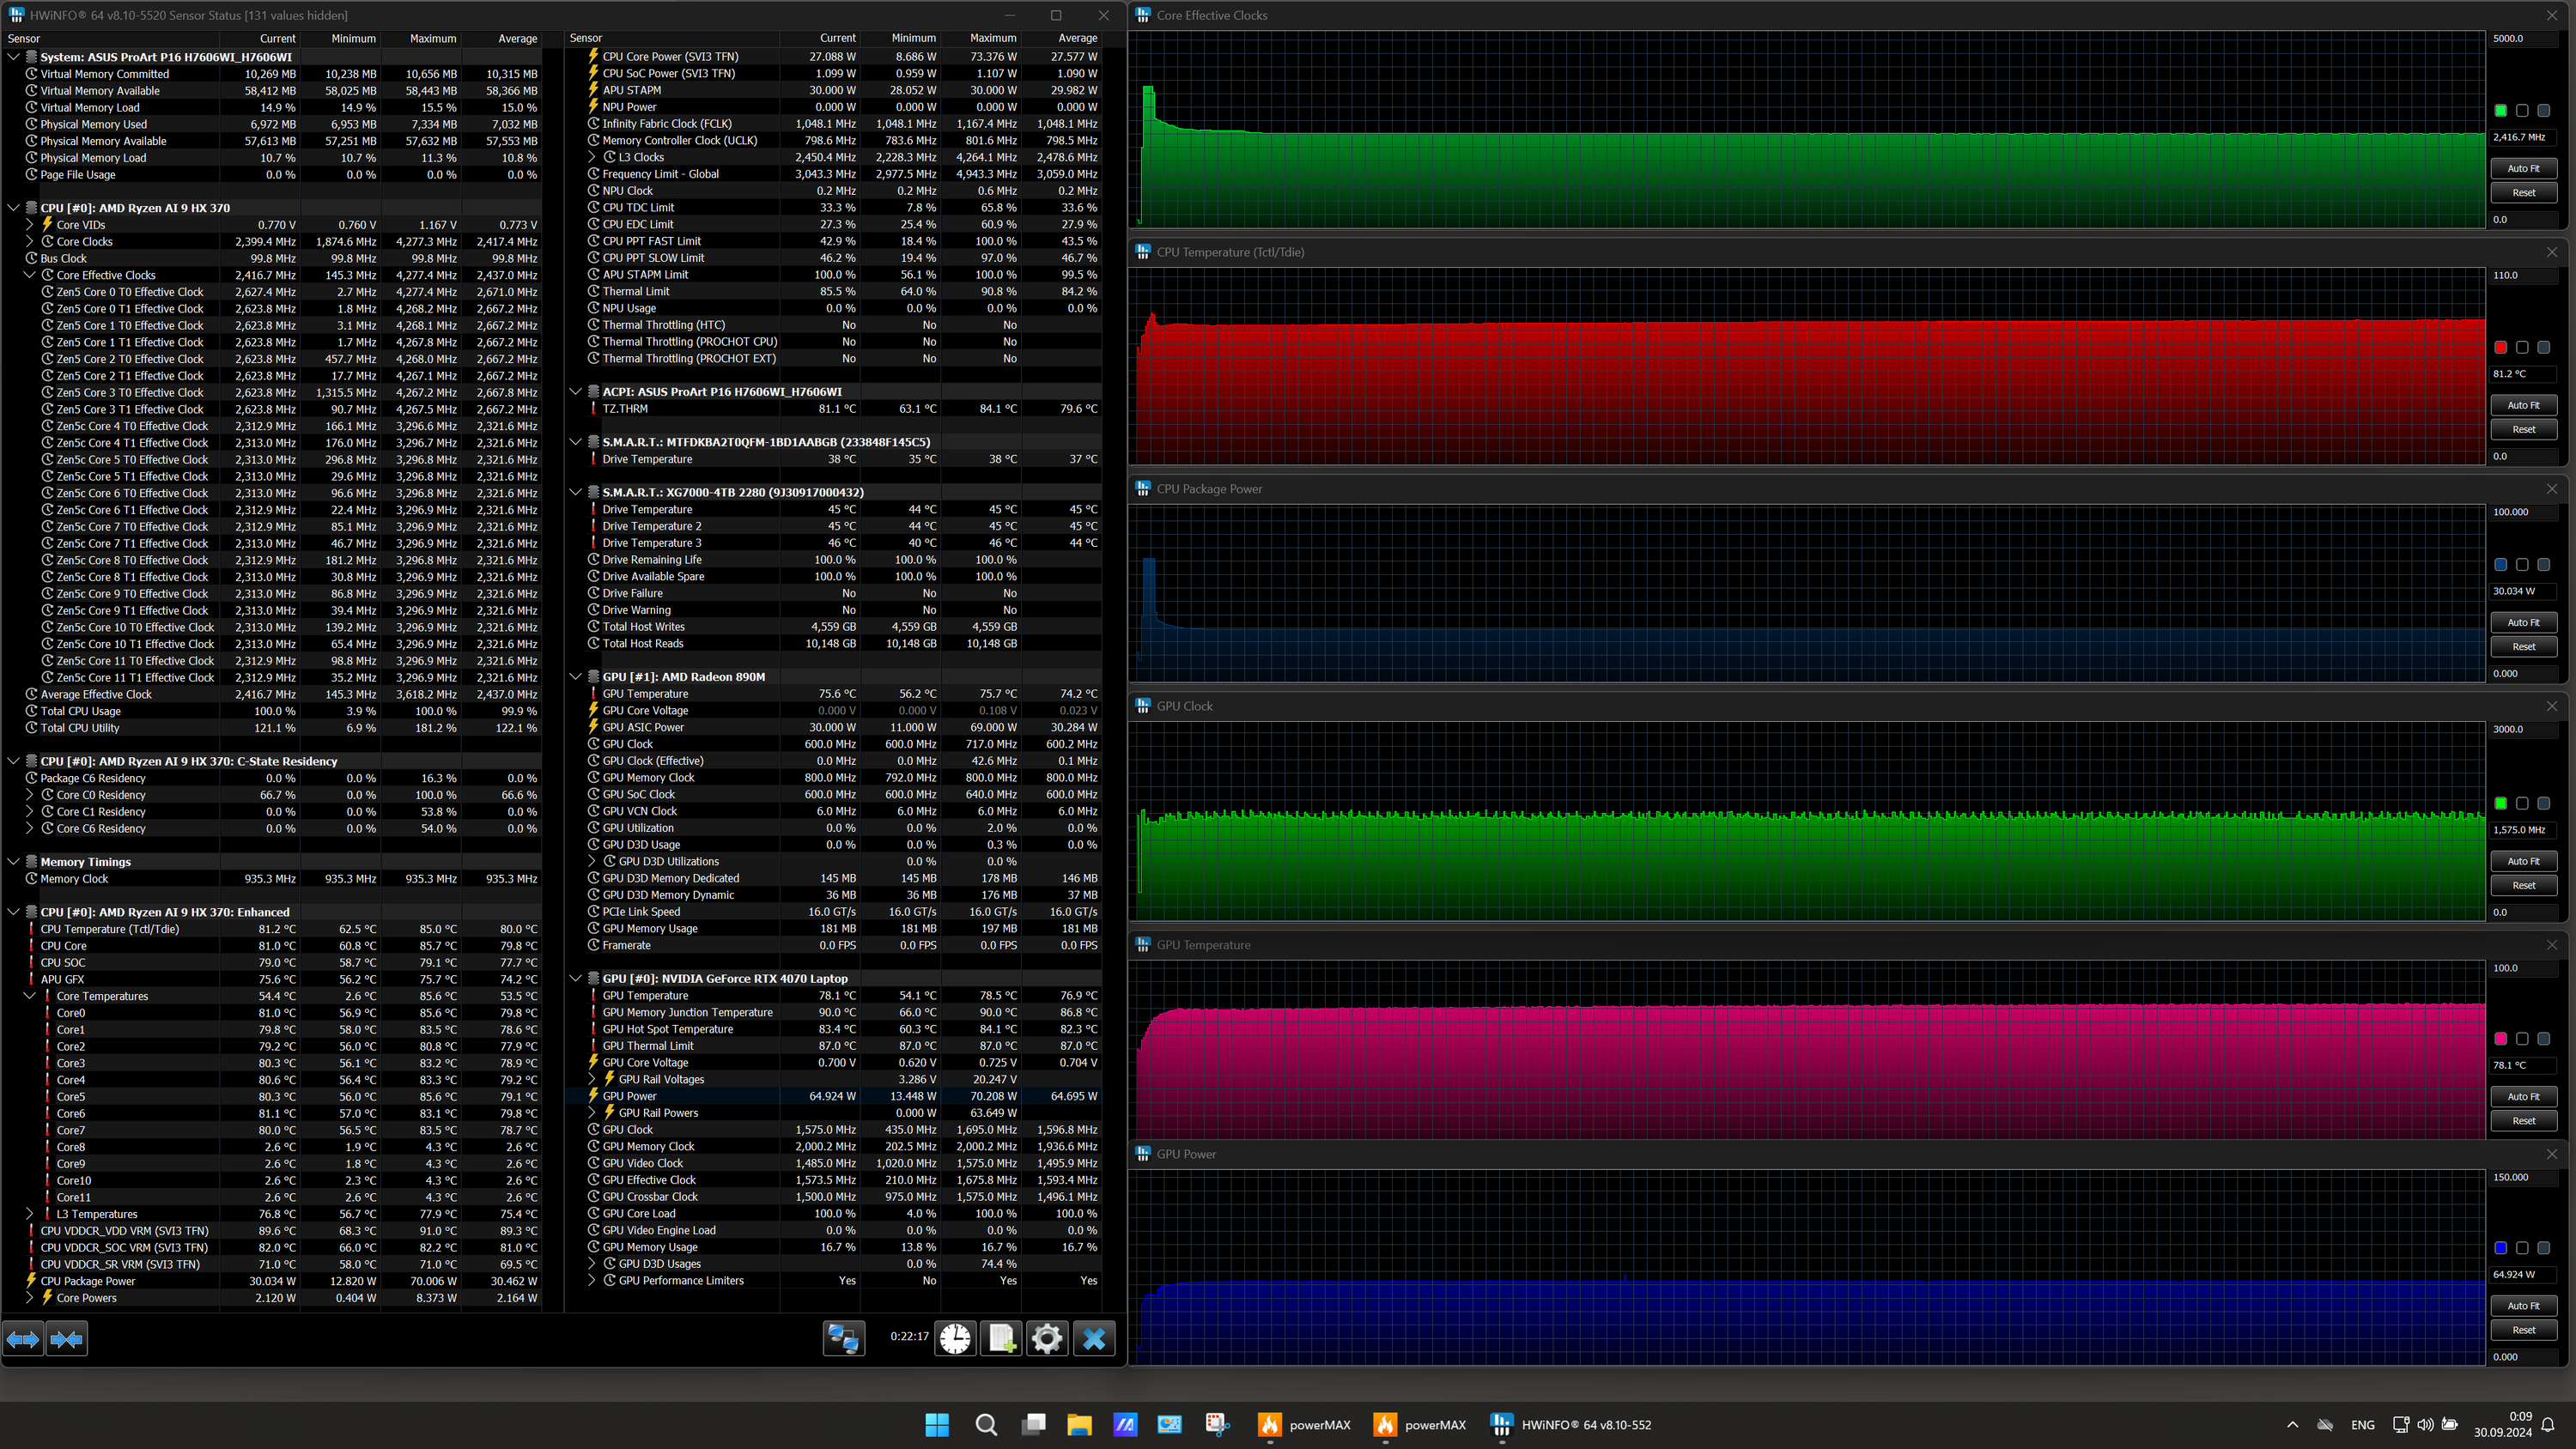Collapse the Core Effective Clocks tree
Viewport: 2576px width, 1449px height.
coord(30,275)
